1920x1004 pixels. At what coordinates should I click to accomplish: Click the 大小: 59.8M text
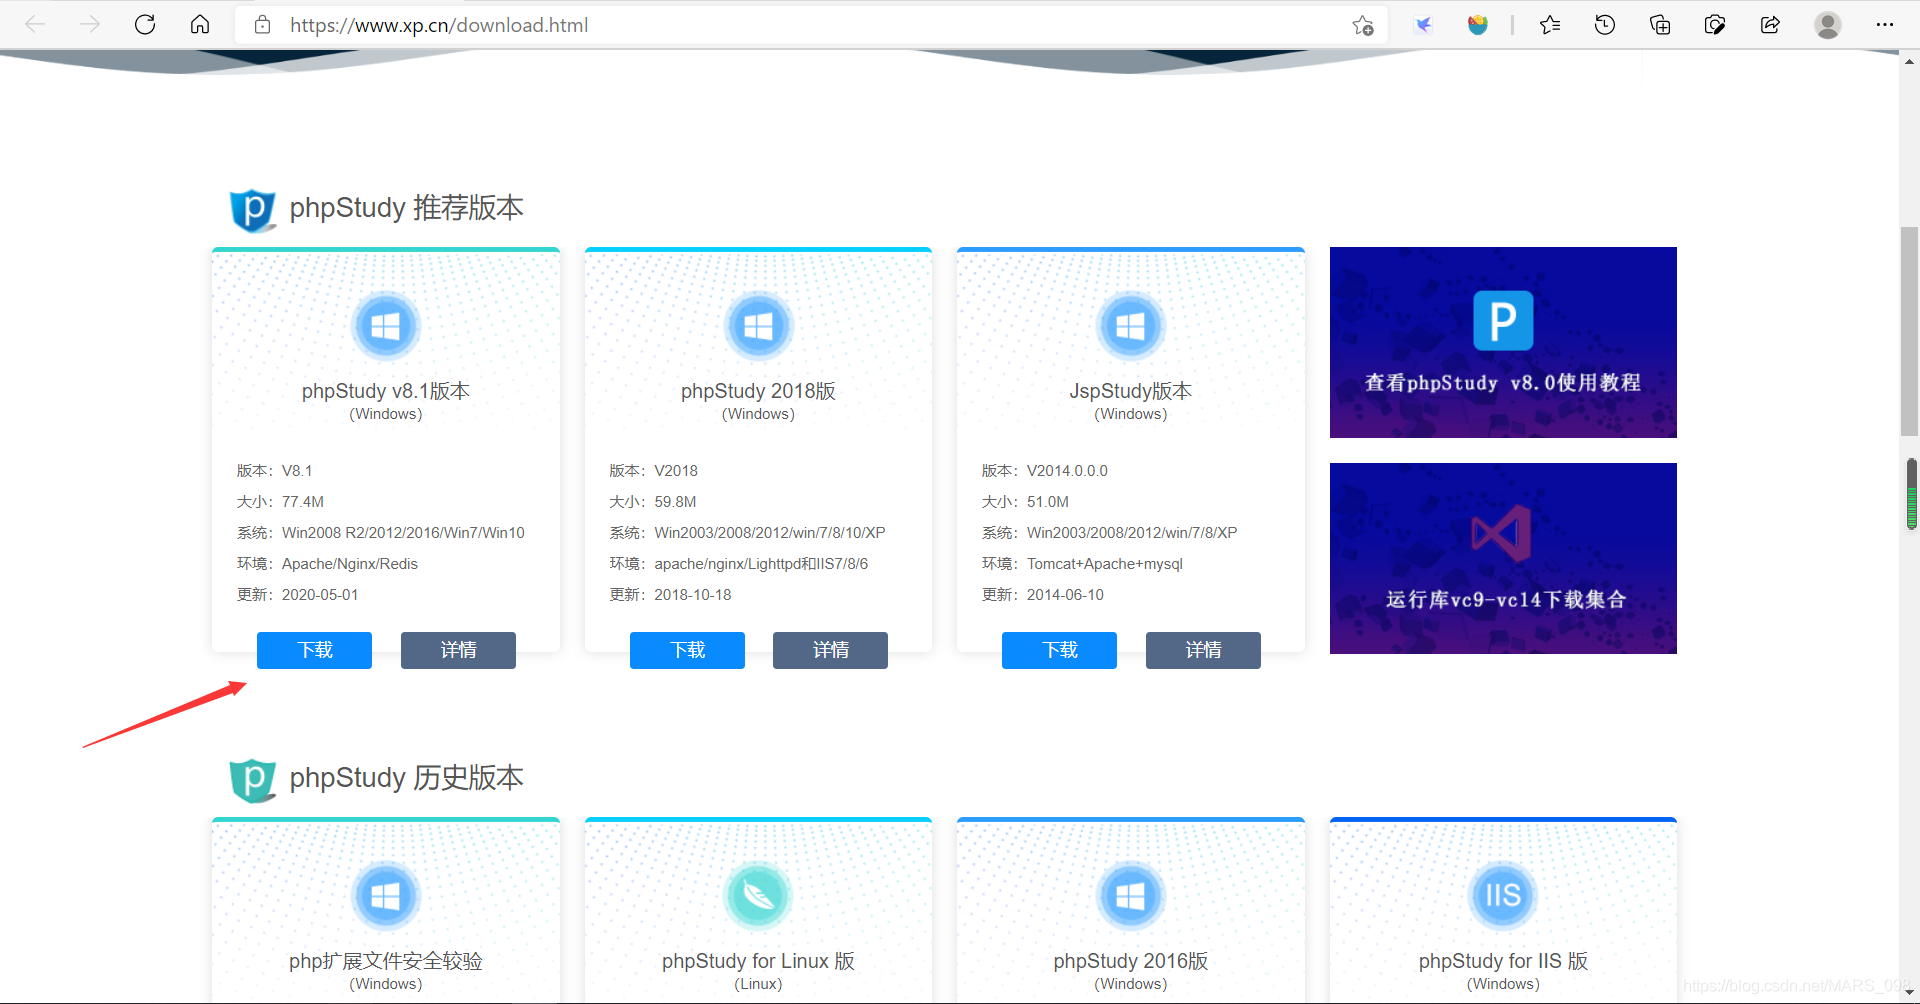point(653,502)
